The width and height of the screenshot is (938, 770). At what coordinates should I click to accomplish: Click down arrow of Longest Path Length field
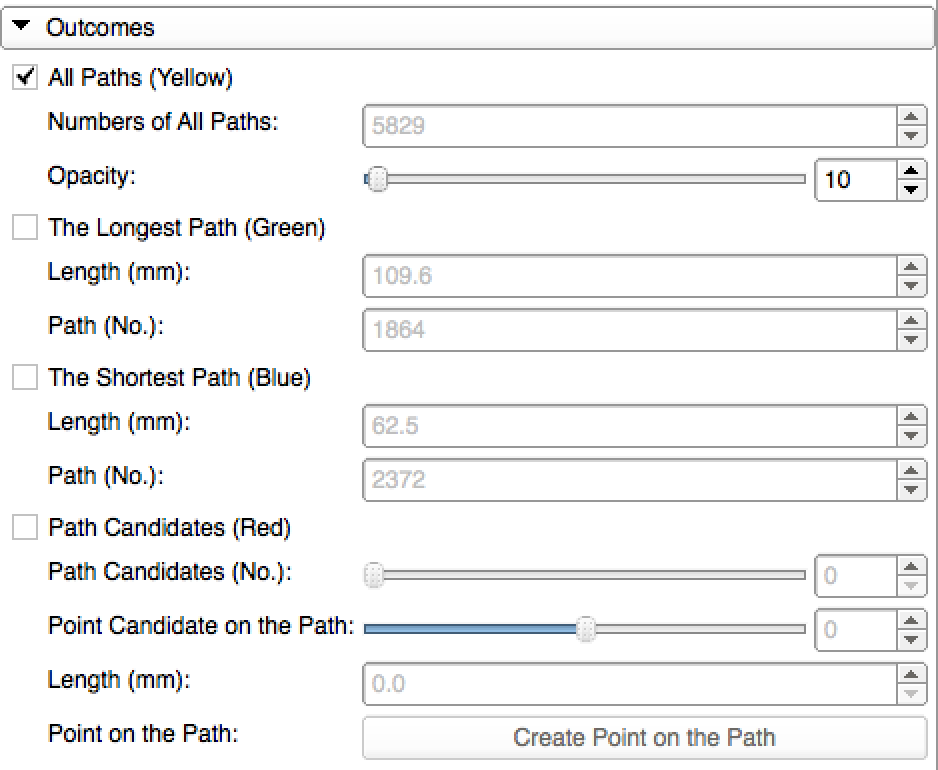pyautogui.click(x=910, y=285)
